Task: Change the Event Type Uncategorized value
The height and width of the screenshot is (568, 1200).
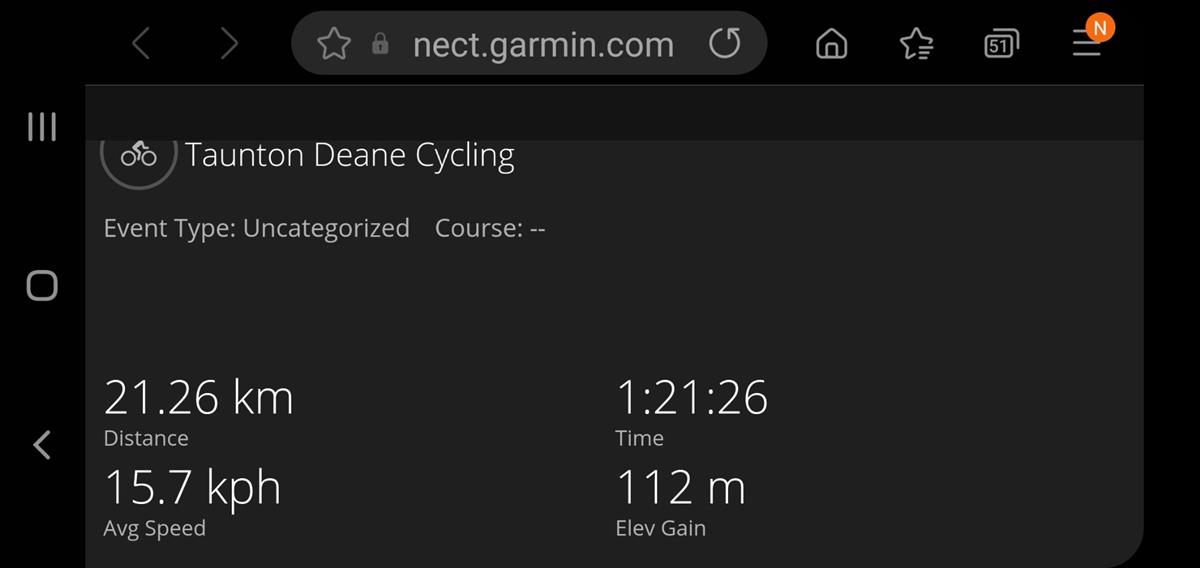Action: click(x=326, y=228)
